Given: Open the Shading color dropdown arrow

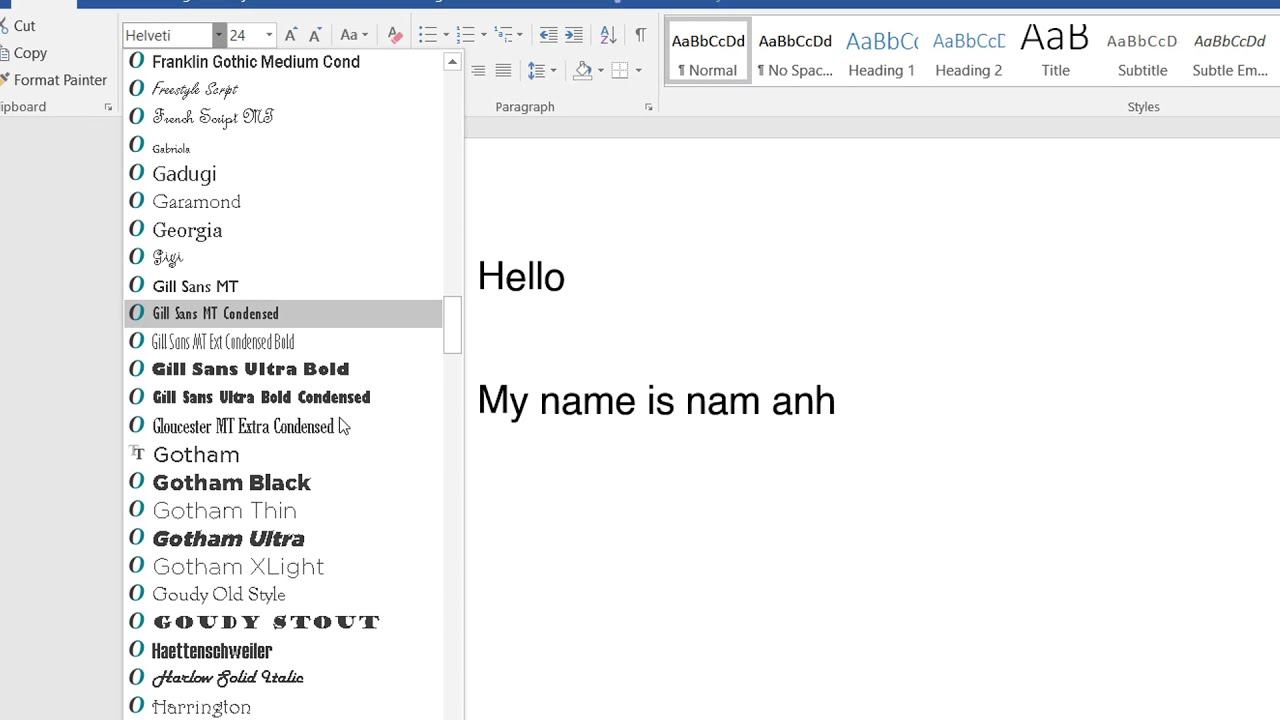Looking at the screenshot, I should click(x=600, y=70).
